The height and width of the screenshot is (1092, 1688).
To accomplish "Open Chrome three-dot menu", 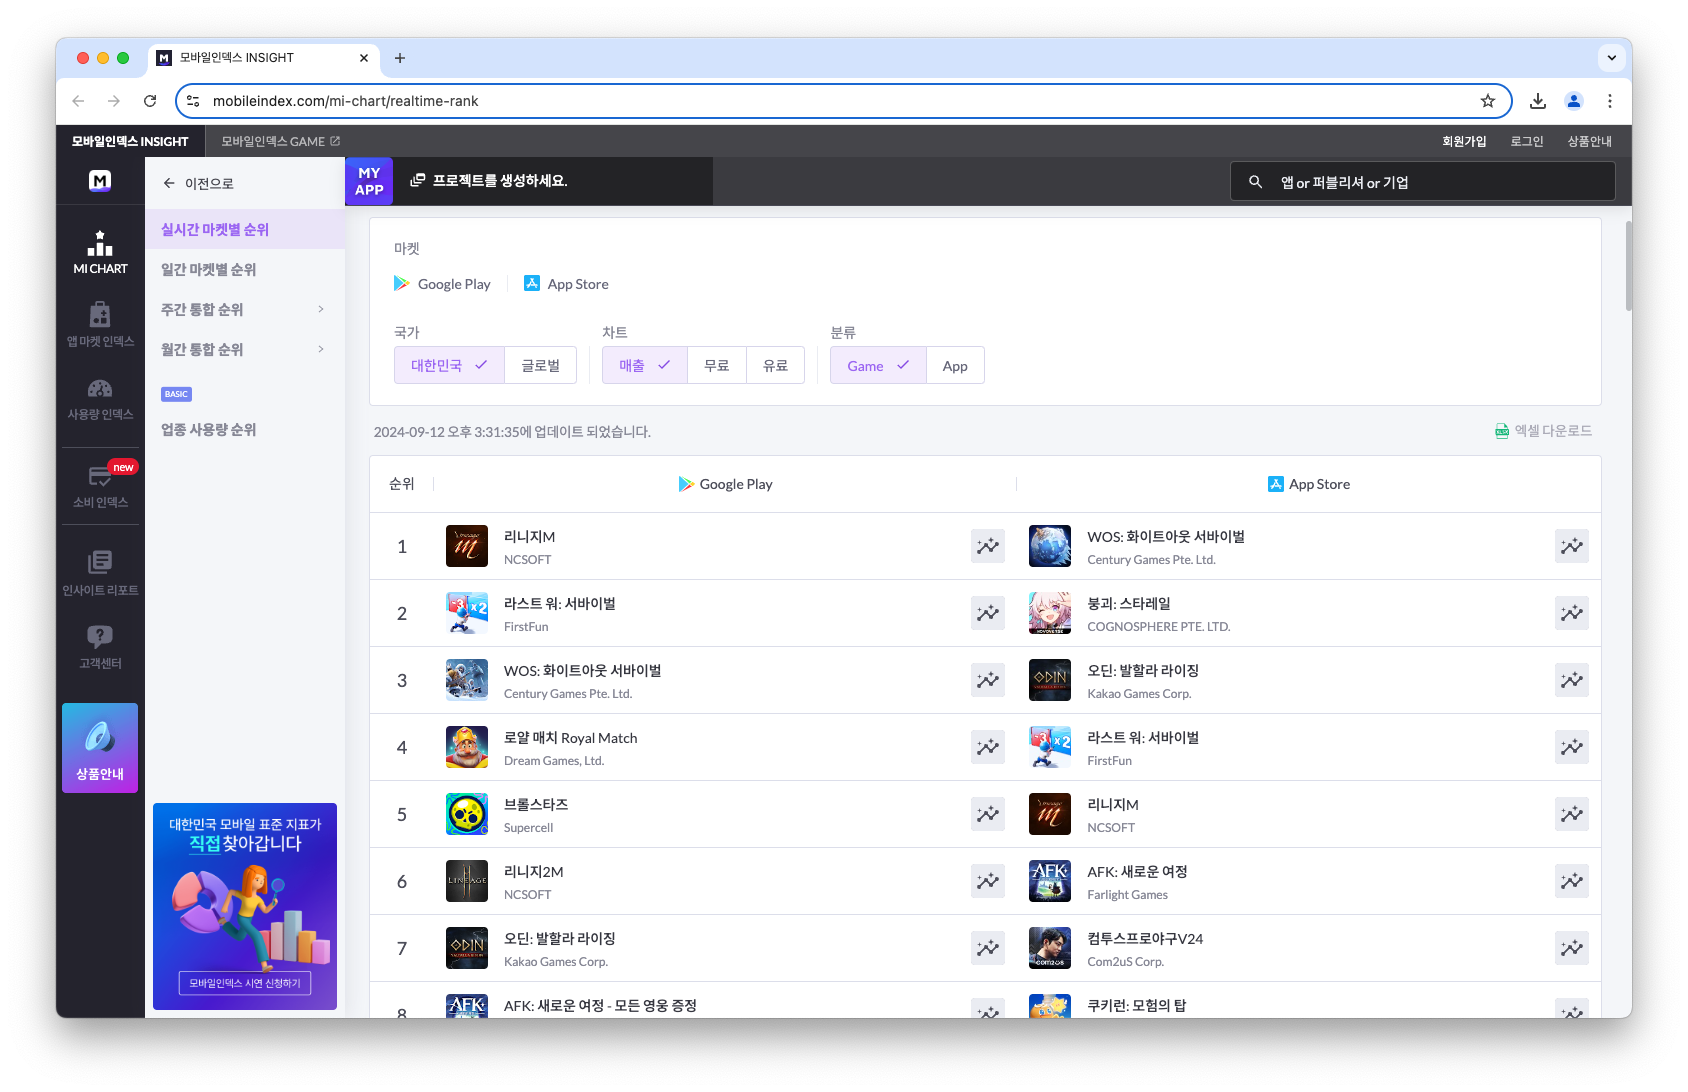I will pos(1610,101).
